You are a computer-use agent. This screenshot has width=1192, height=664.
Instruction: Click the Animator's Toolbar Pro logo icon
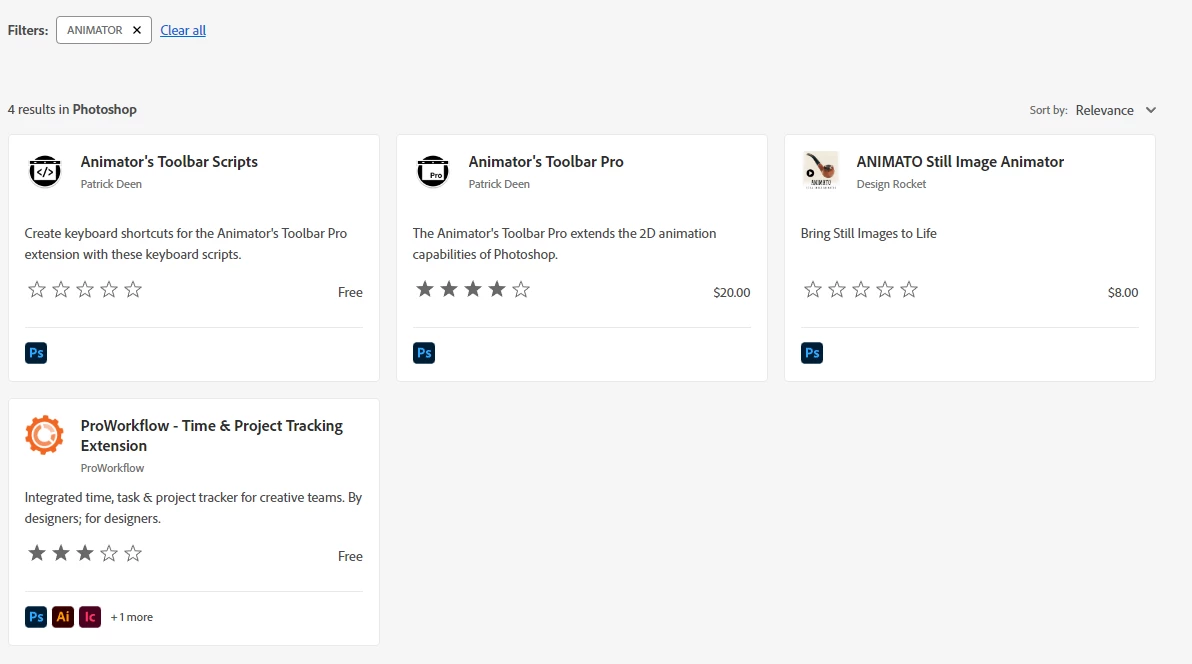click(433, 171)
